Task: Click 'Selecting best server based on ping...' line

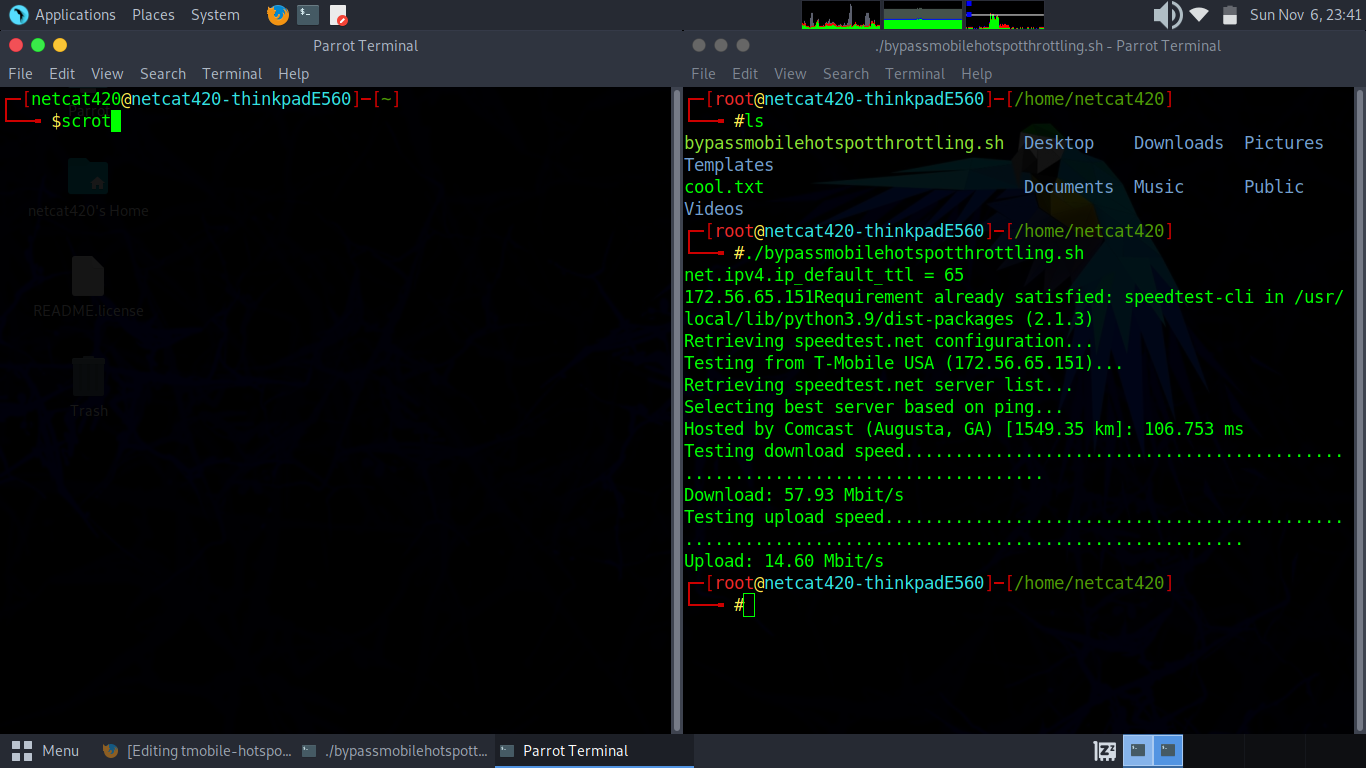Action: 874,407
